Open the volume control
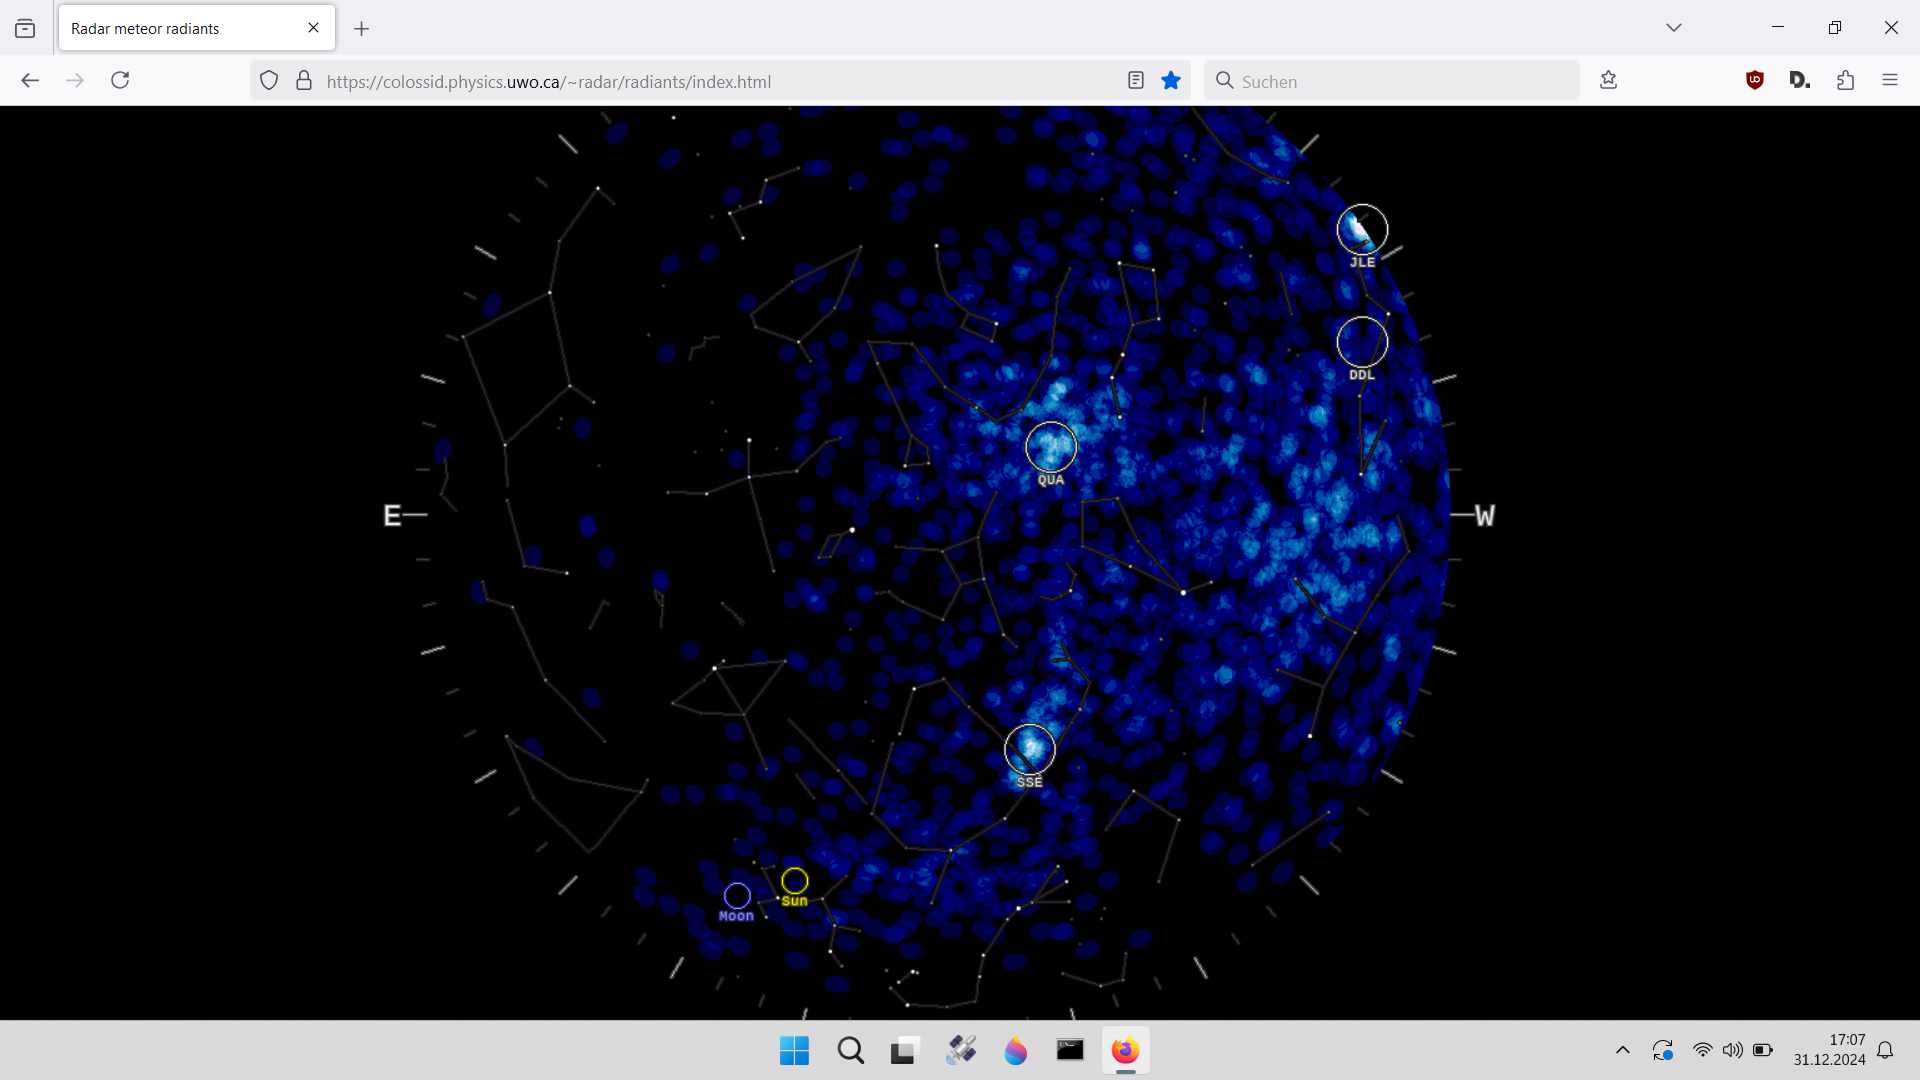Screen dimensions: 1920x1080 [x=1733, y=1050]
